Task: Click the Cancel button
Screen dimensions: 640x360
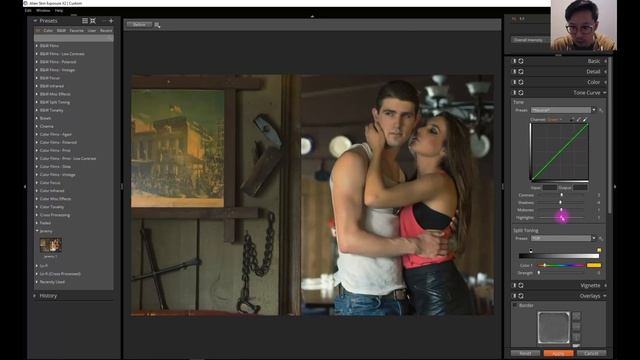Action: 591,353
